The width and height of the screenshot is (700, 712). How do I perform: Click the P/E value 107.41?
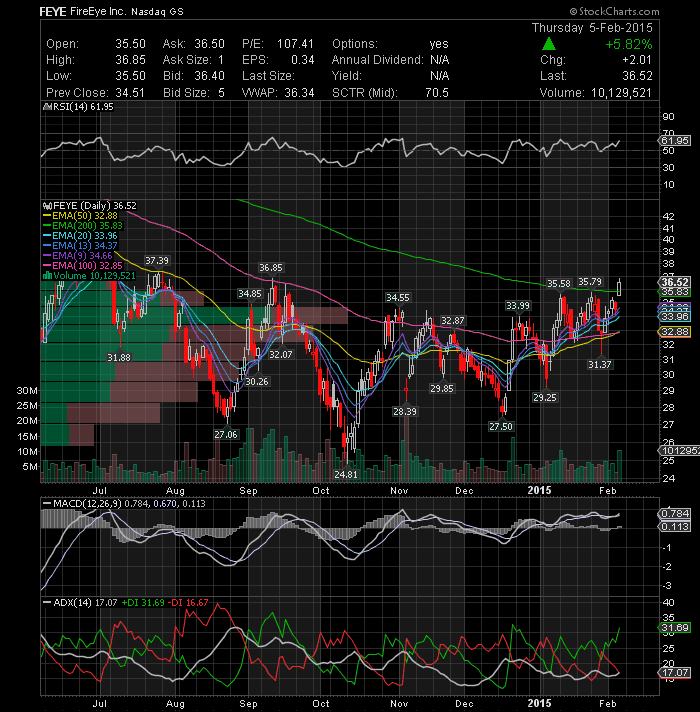tap(296, 44)
